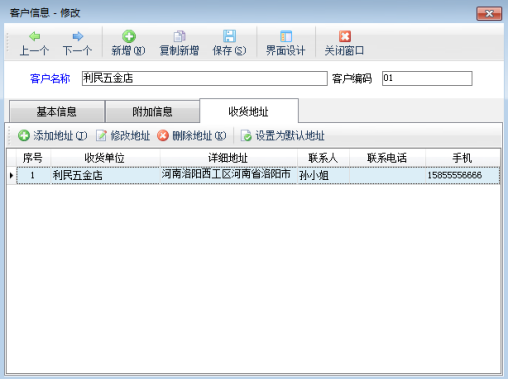Click the red 关闭窗口 icon
This screenshot has width=508, height=380.
345,36
